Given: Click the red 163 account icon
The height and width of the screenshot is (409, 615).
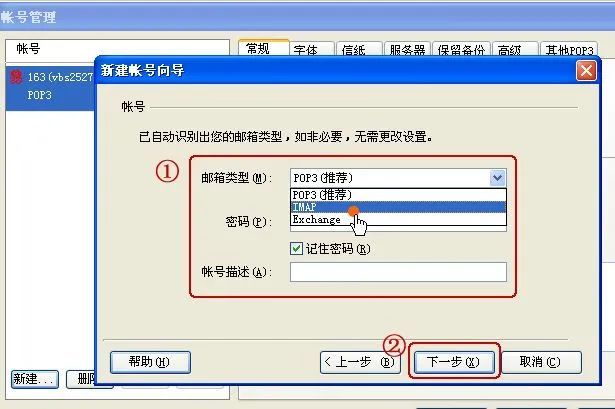Looking at the screenshot, I should coord(16,76).
